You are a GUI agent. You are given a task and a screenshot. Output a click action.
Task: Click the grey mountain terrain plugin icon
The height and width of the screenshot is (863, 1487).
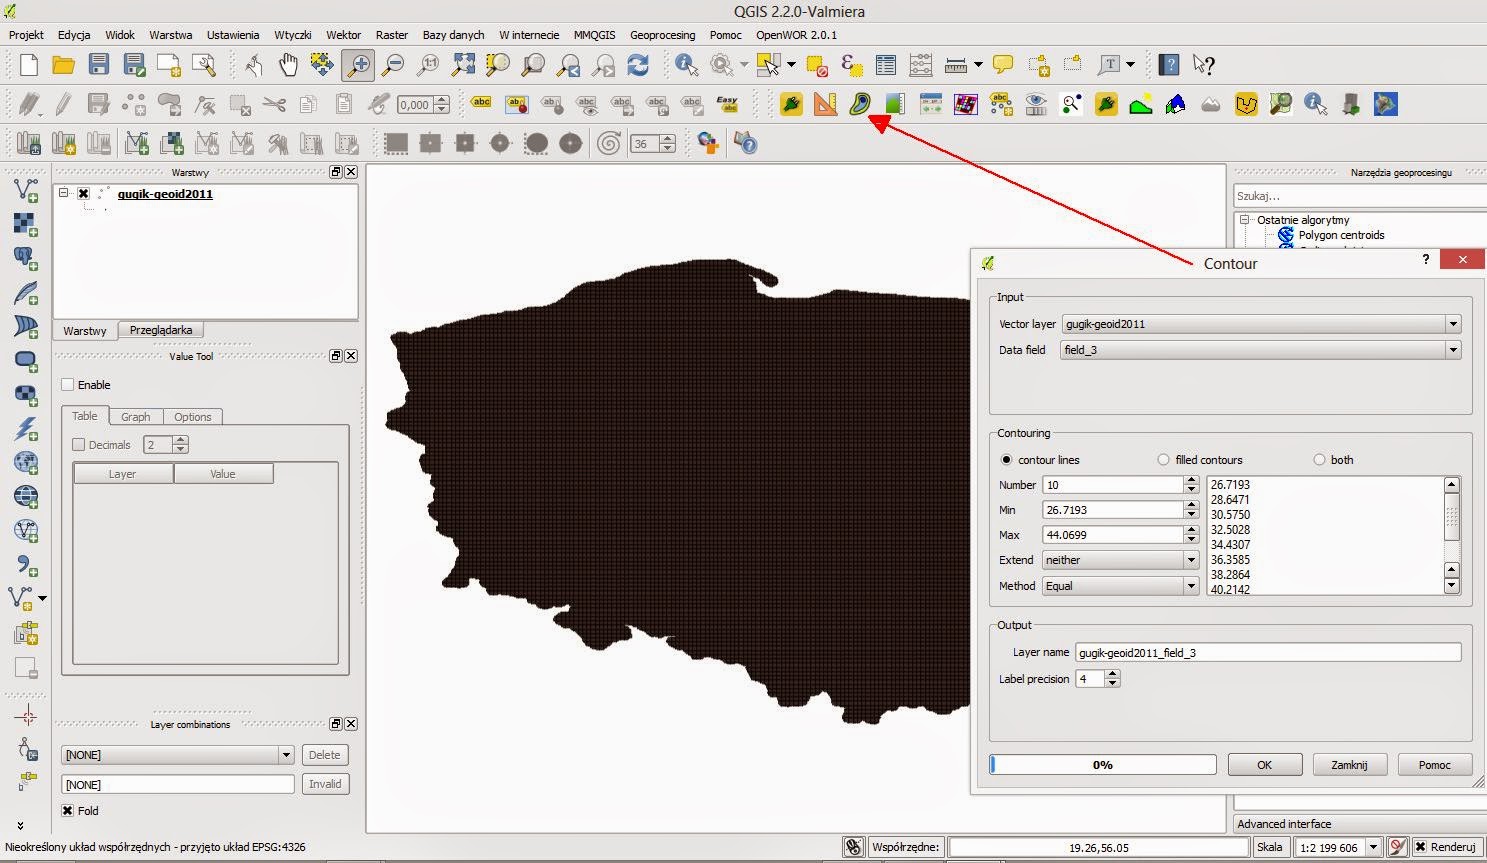1211,104
